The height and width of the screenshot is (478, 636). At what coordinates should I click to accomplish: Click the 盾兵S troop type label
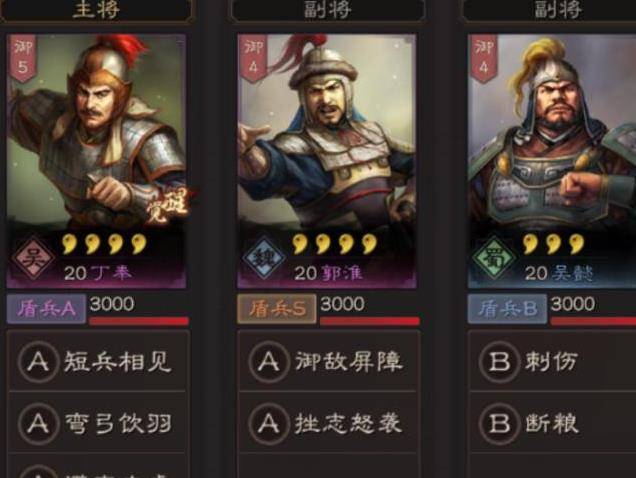point(277,309)
